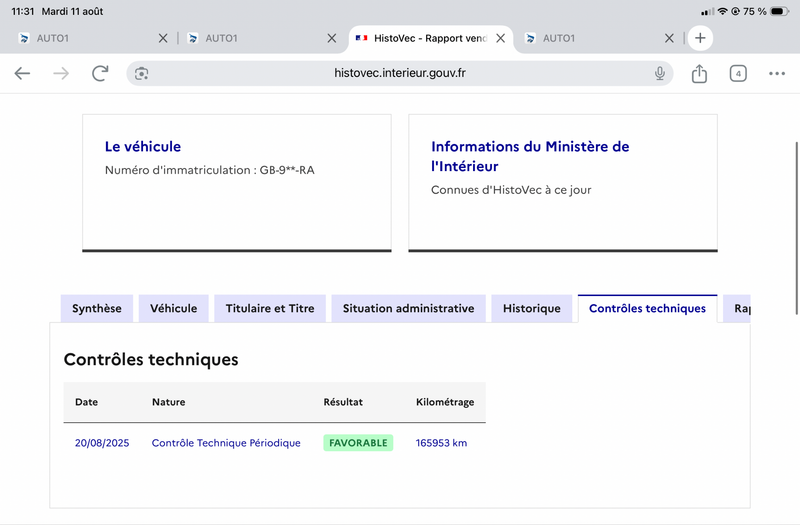
Task: Reload the HistoVec page
Action: (x=100, y=73)
